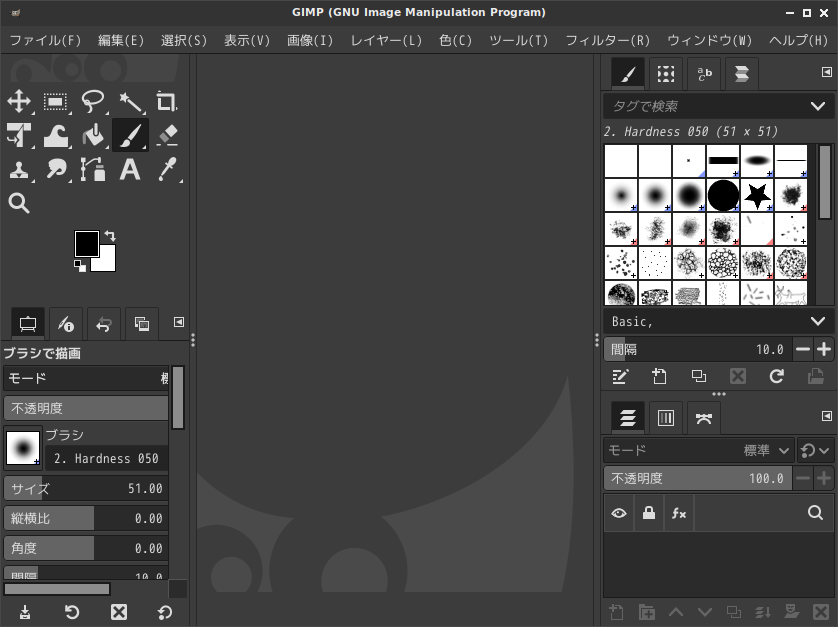Select the Color Picker eyedropper tool
The height and width of the screenshot is (627, 838).
[166, 169]
